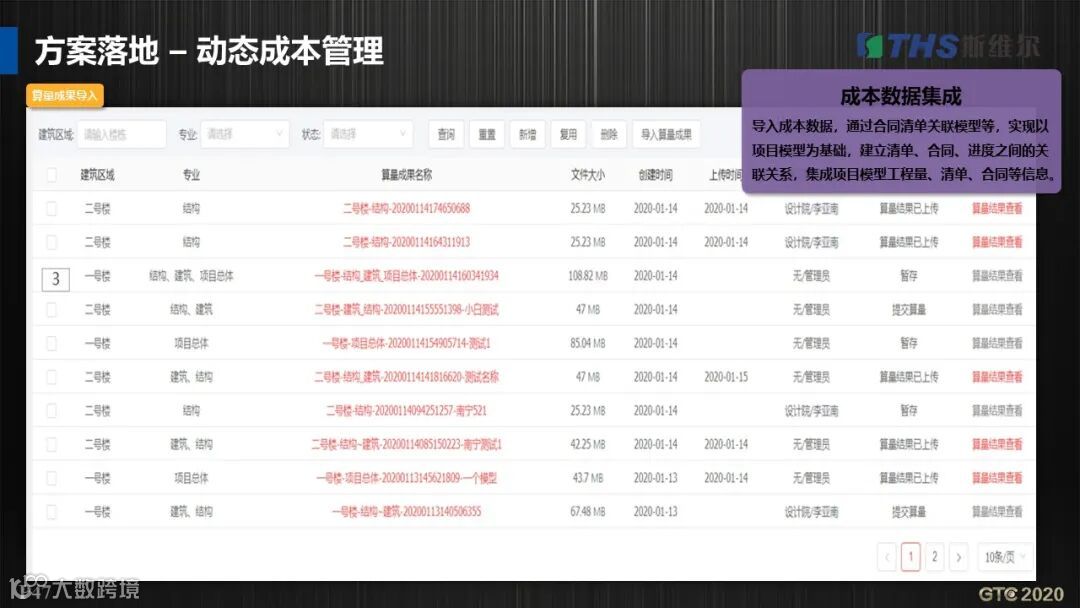The width and height of the screenshot is (1080, 608).
Task: Open link 一号楼-结构_建筑_项目总体-20200114160341934
Action: [406, 275]
